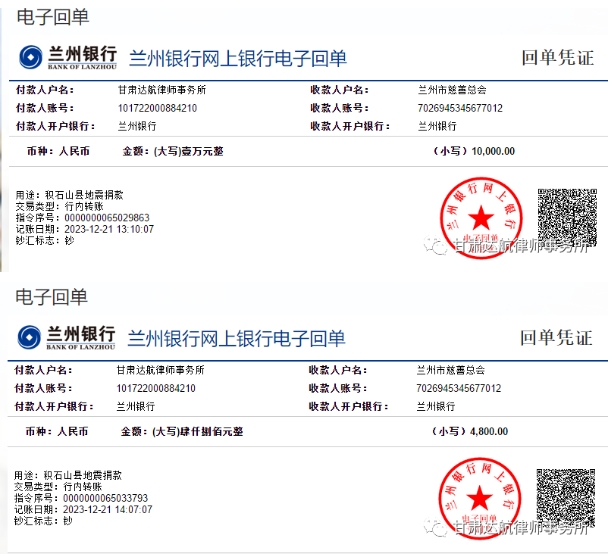Click the purpose 积石山县地震捐款 on the 4,800.00 receipt
This screenshot has height=557, width=612.
(x=82, y=475)
